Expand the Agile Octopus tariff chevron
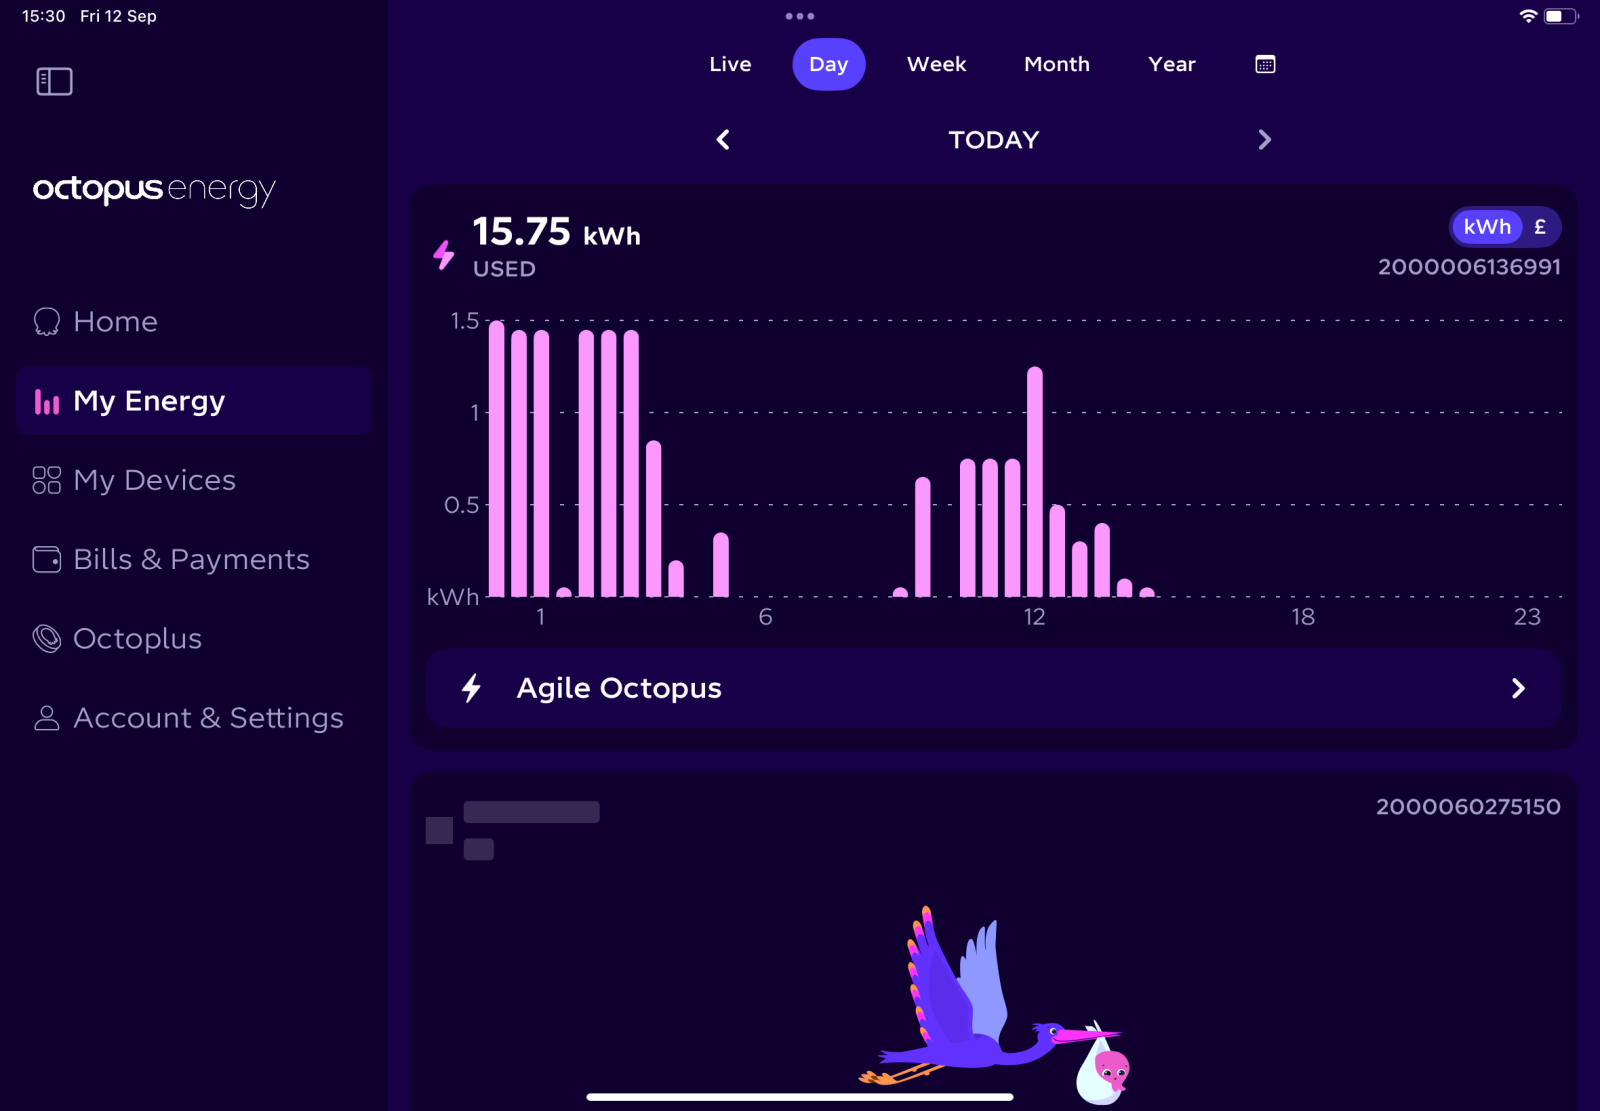Image resolution: width=1600 pixels, height=1111 pixels. pyautogui.click(x=1518, y=688)
